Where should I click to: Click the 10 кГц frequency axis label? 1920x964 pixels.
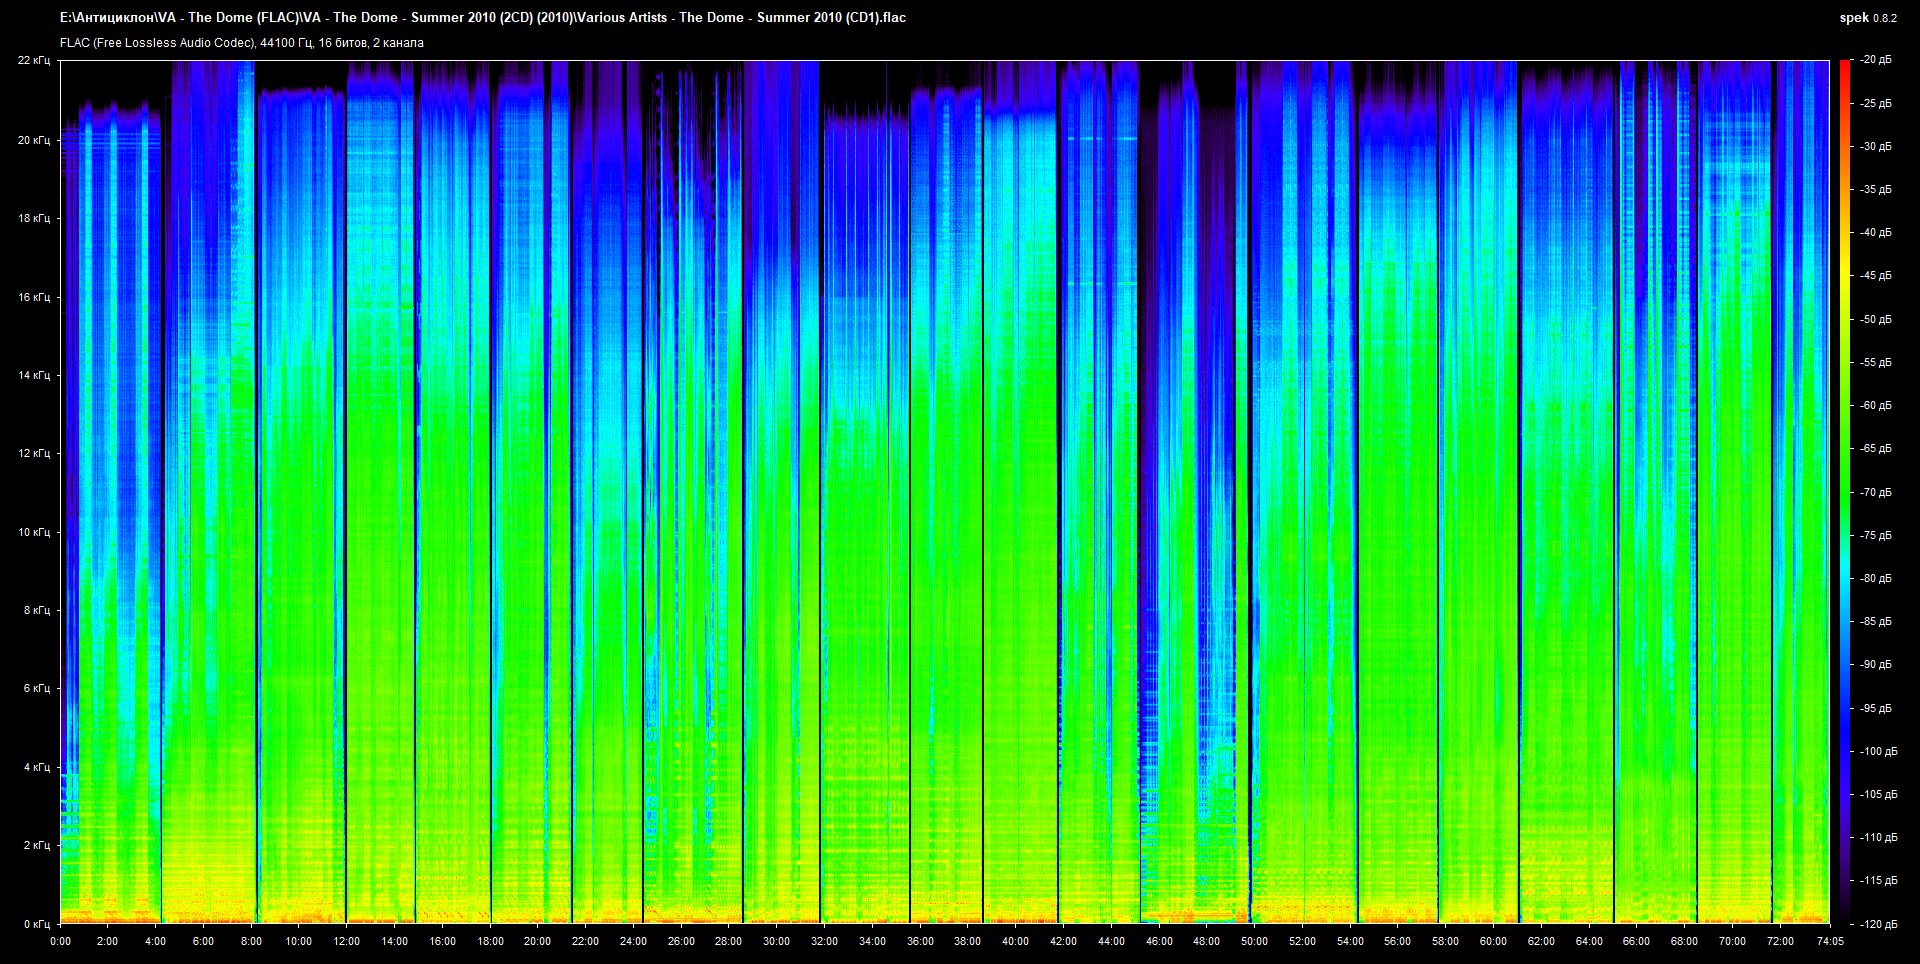(34, 532)
